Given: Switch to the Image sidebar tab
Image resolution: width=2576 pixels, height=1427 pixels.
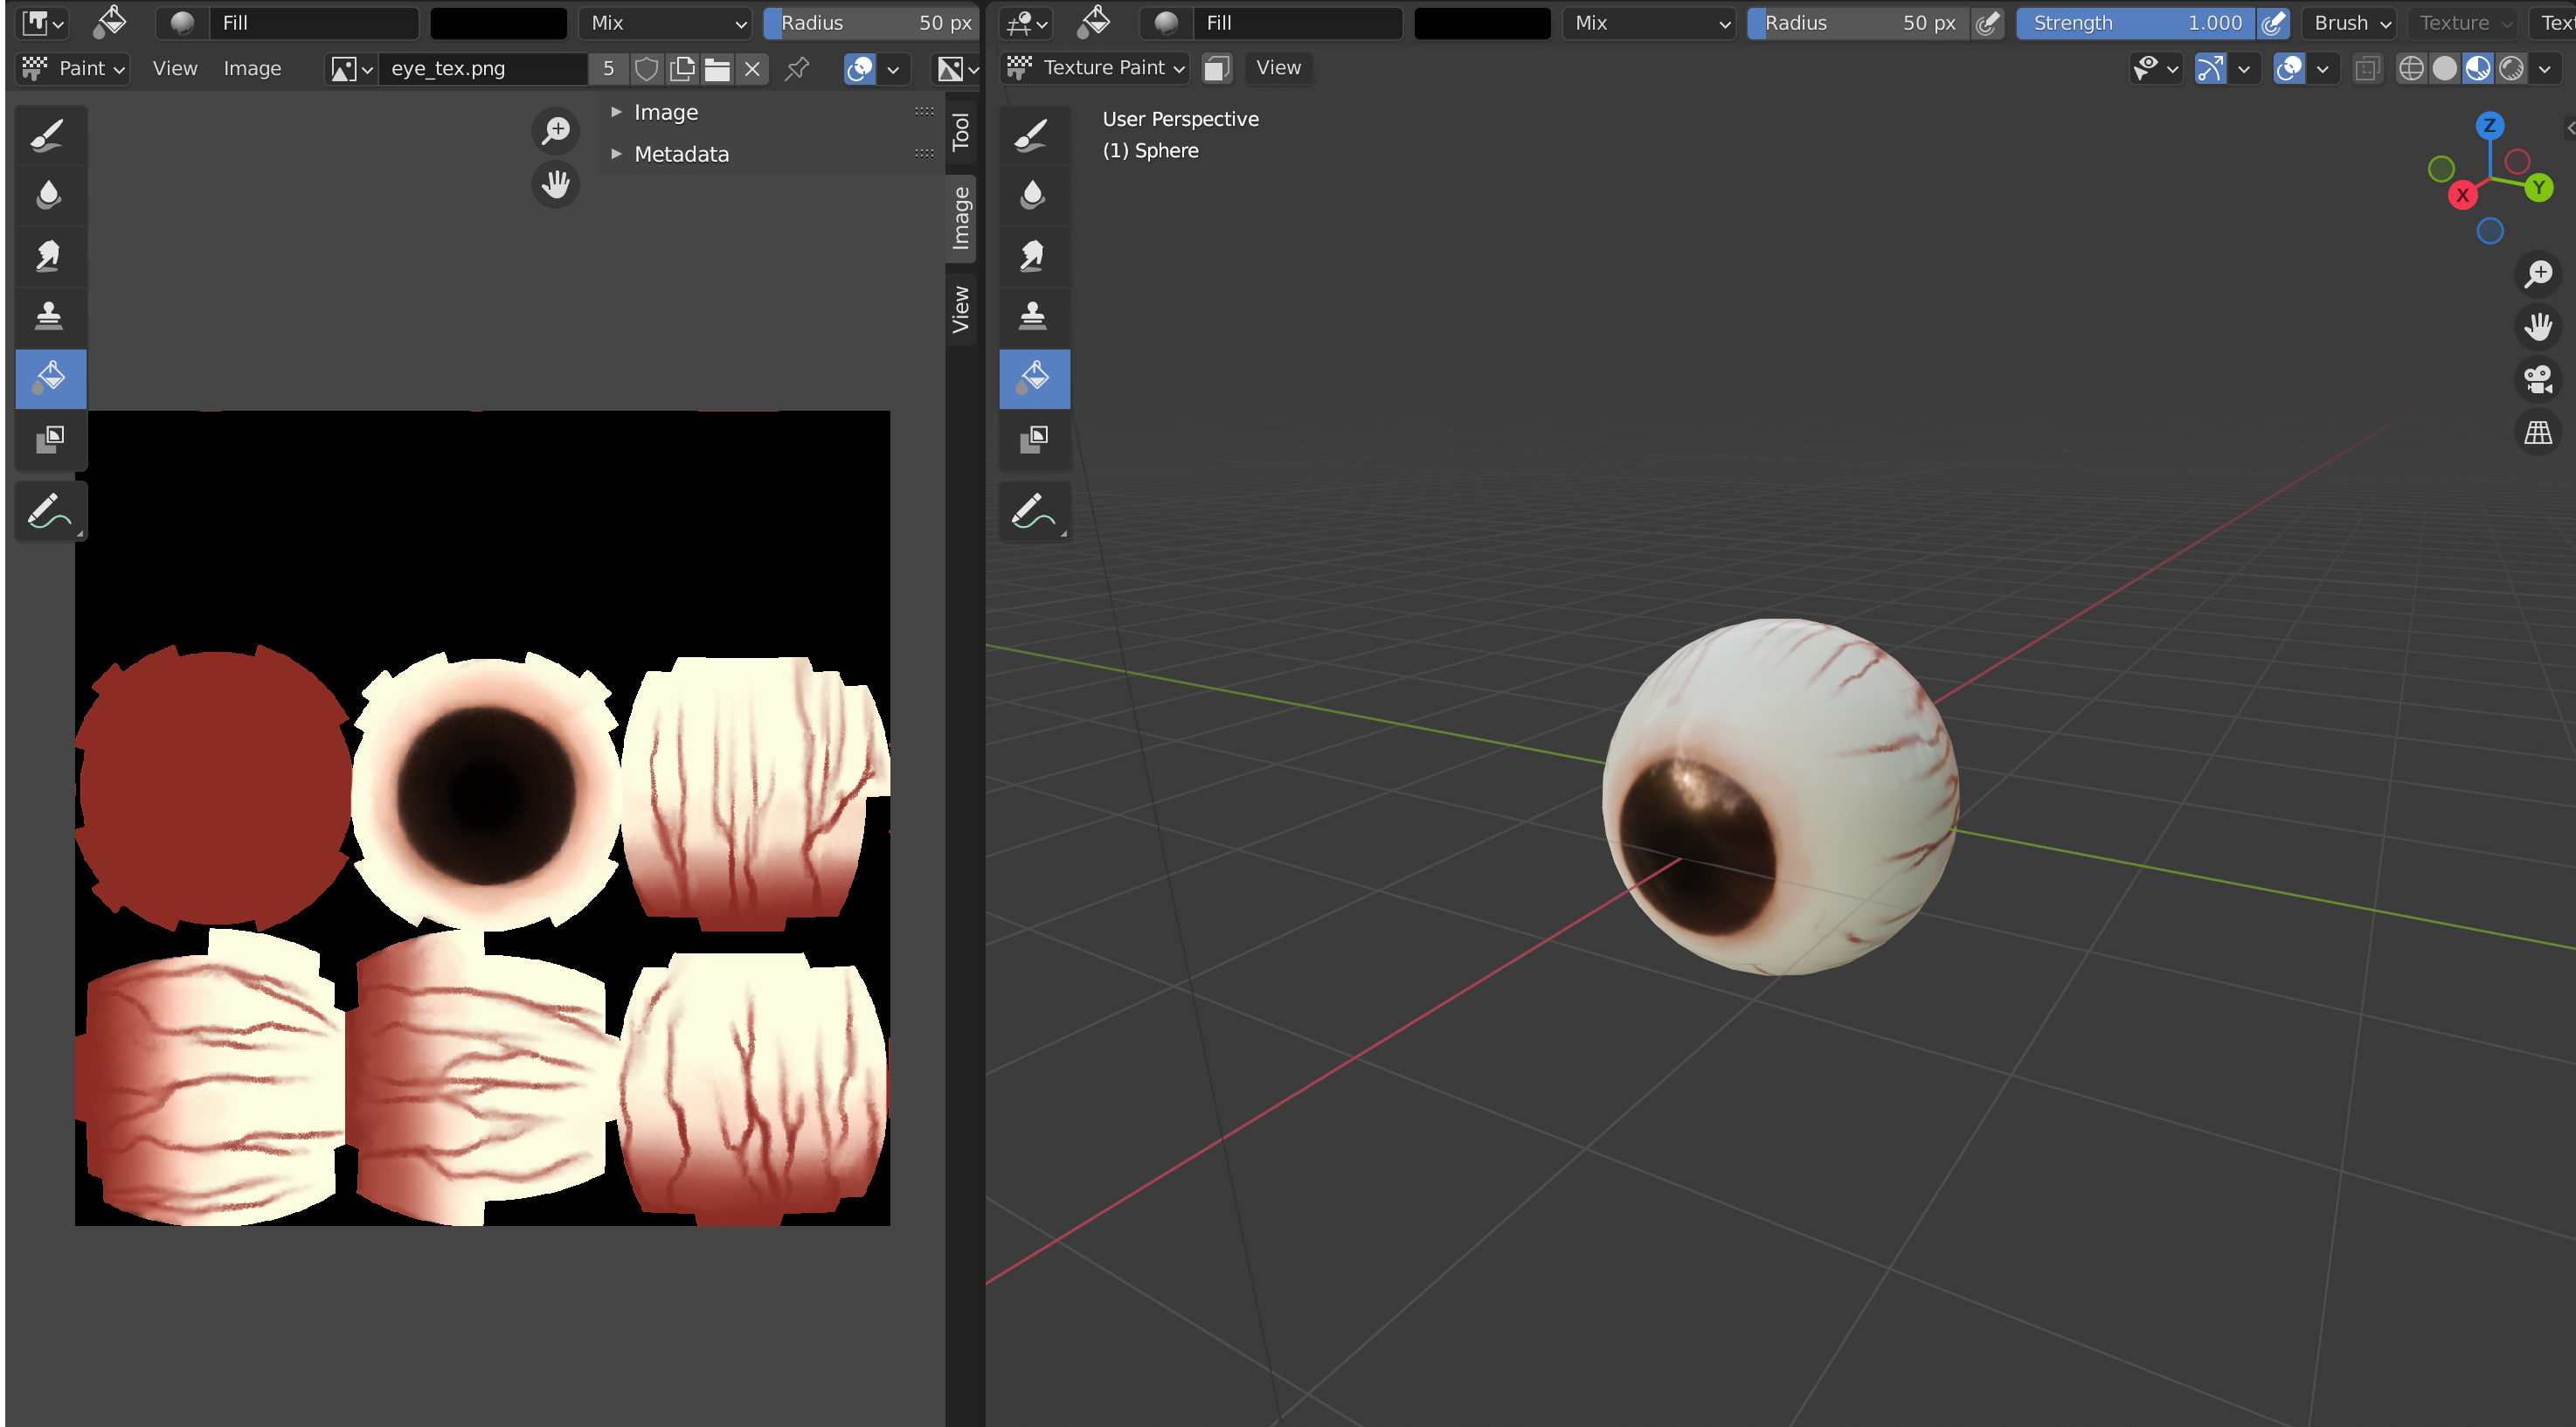Looking at the screenshot, I should [x=961, y=218].
